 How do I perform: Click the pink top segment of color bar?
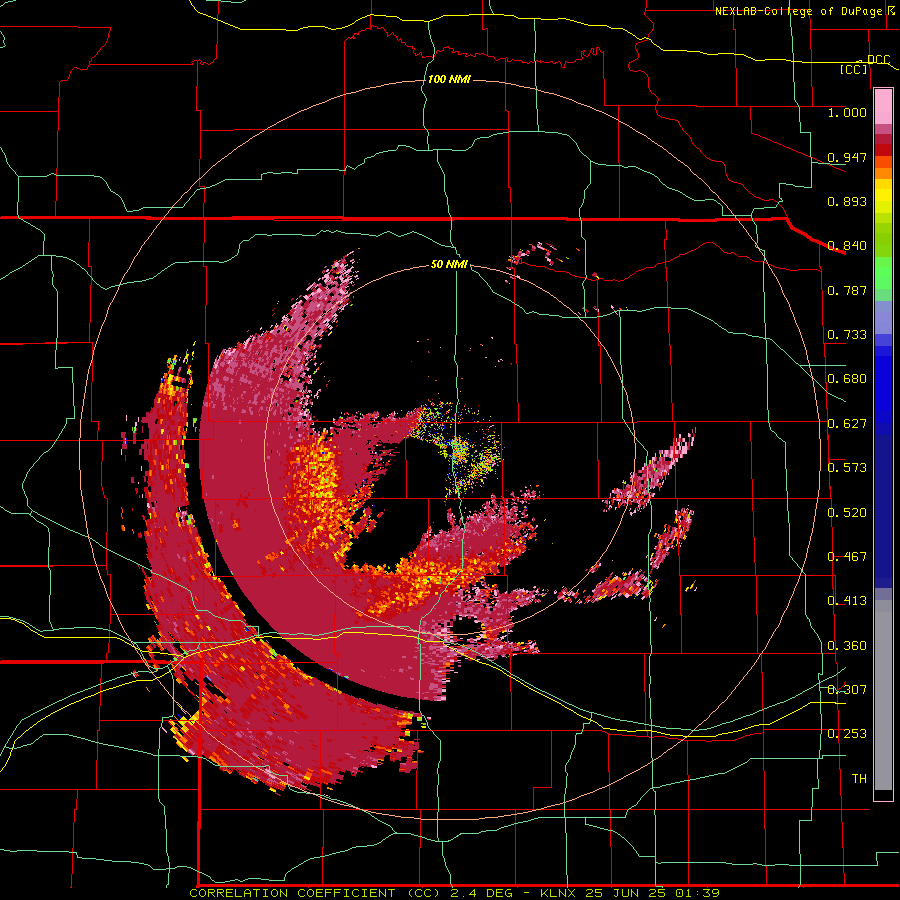pyautogui.click(x=883, y=107)
